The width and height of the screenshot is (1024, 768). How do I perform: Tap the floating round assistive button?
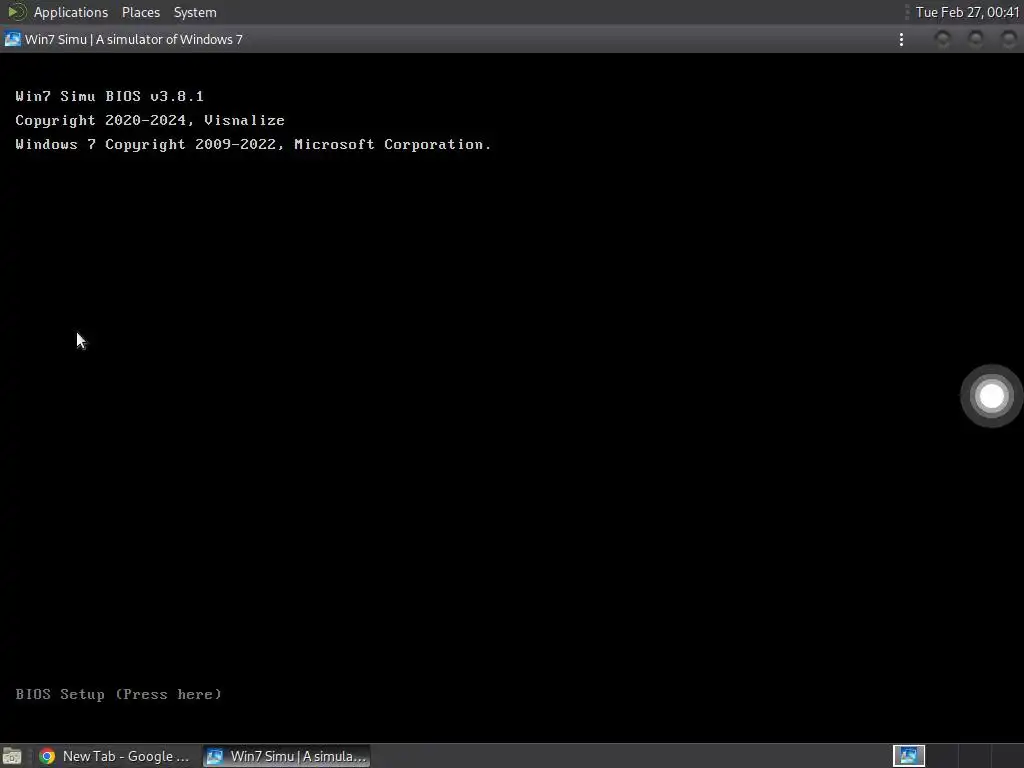coord(991,396)
